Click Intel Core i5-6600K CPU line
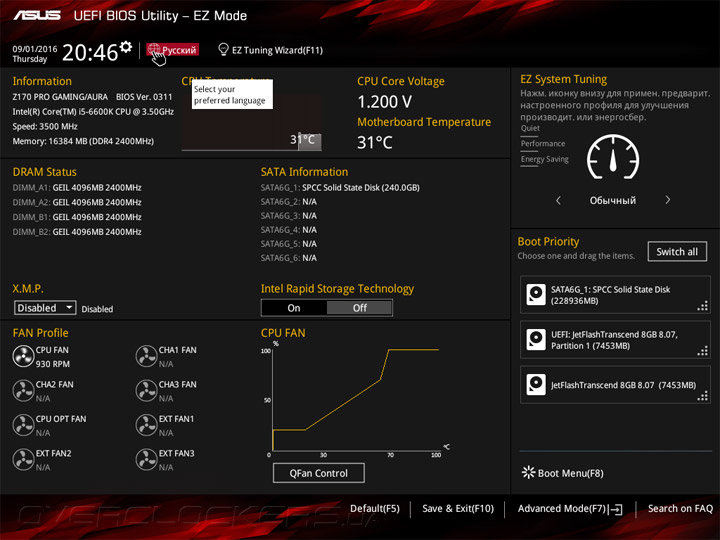The height and width of the screenshot is (540, 720). pos(93,112)
